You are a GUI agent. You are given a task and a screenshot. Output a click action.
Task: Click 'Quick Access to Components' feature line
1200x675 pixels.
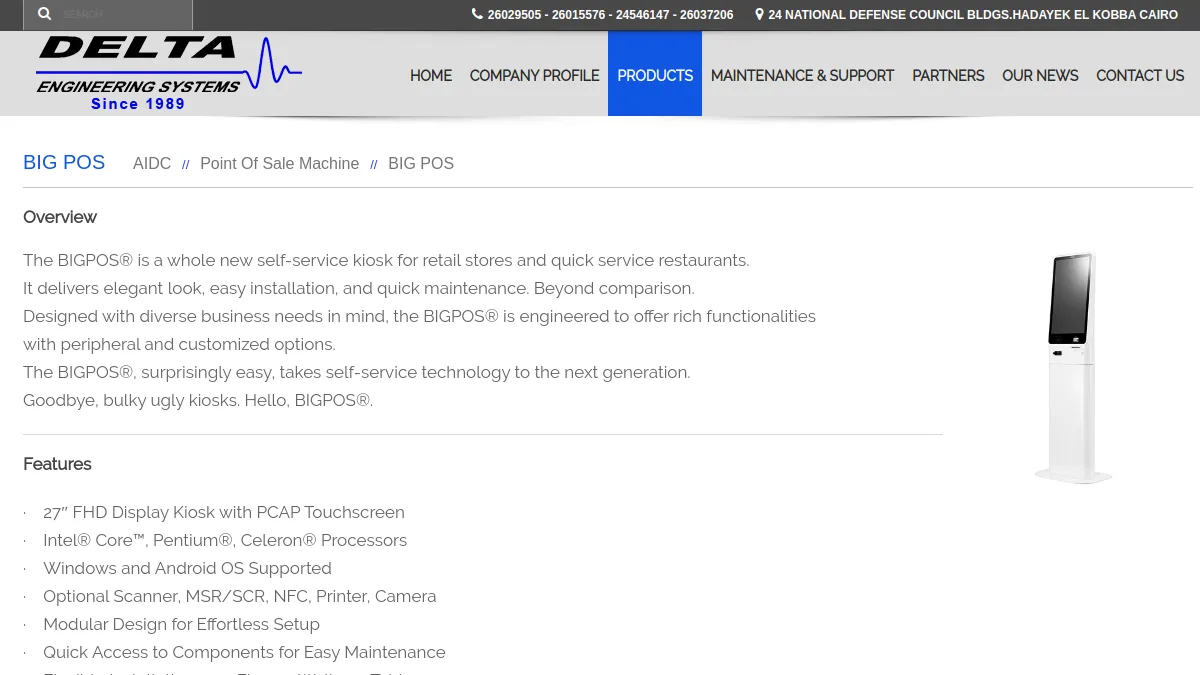(244, 652)
